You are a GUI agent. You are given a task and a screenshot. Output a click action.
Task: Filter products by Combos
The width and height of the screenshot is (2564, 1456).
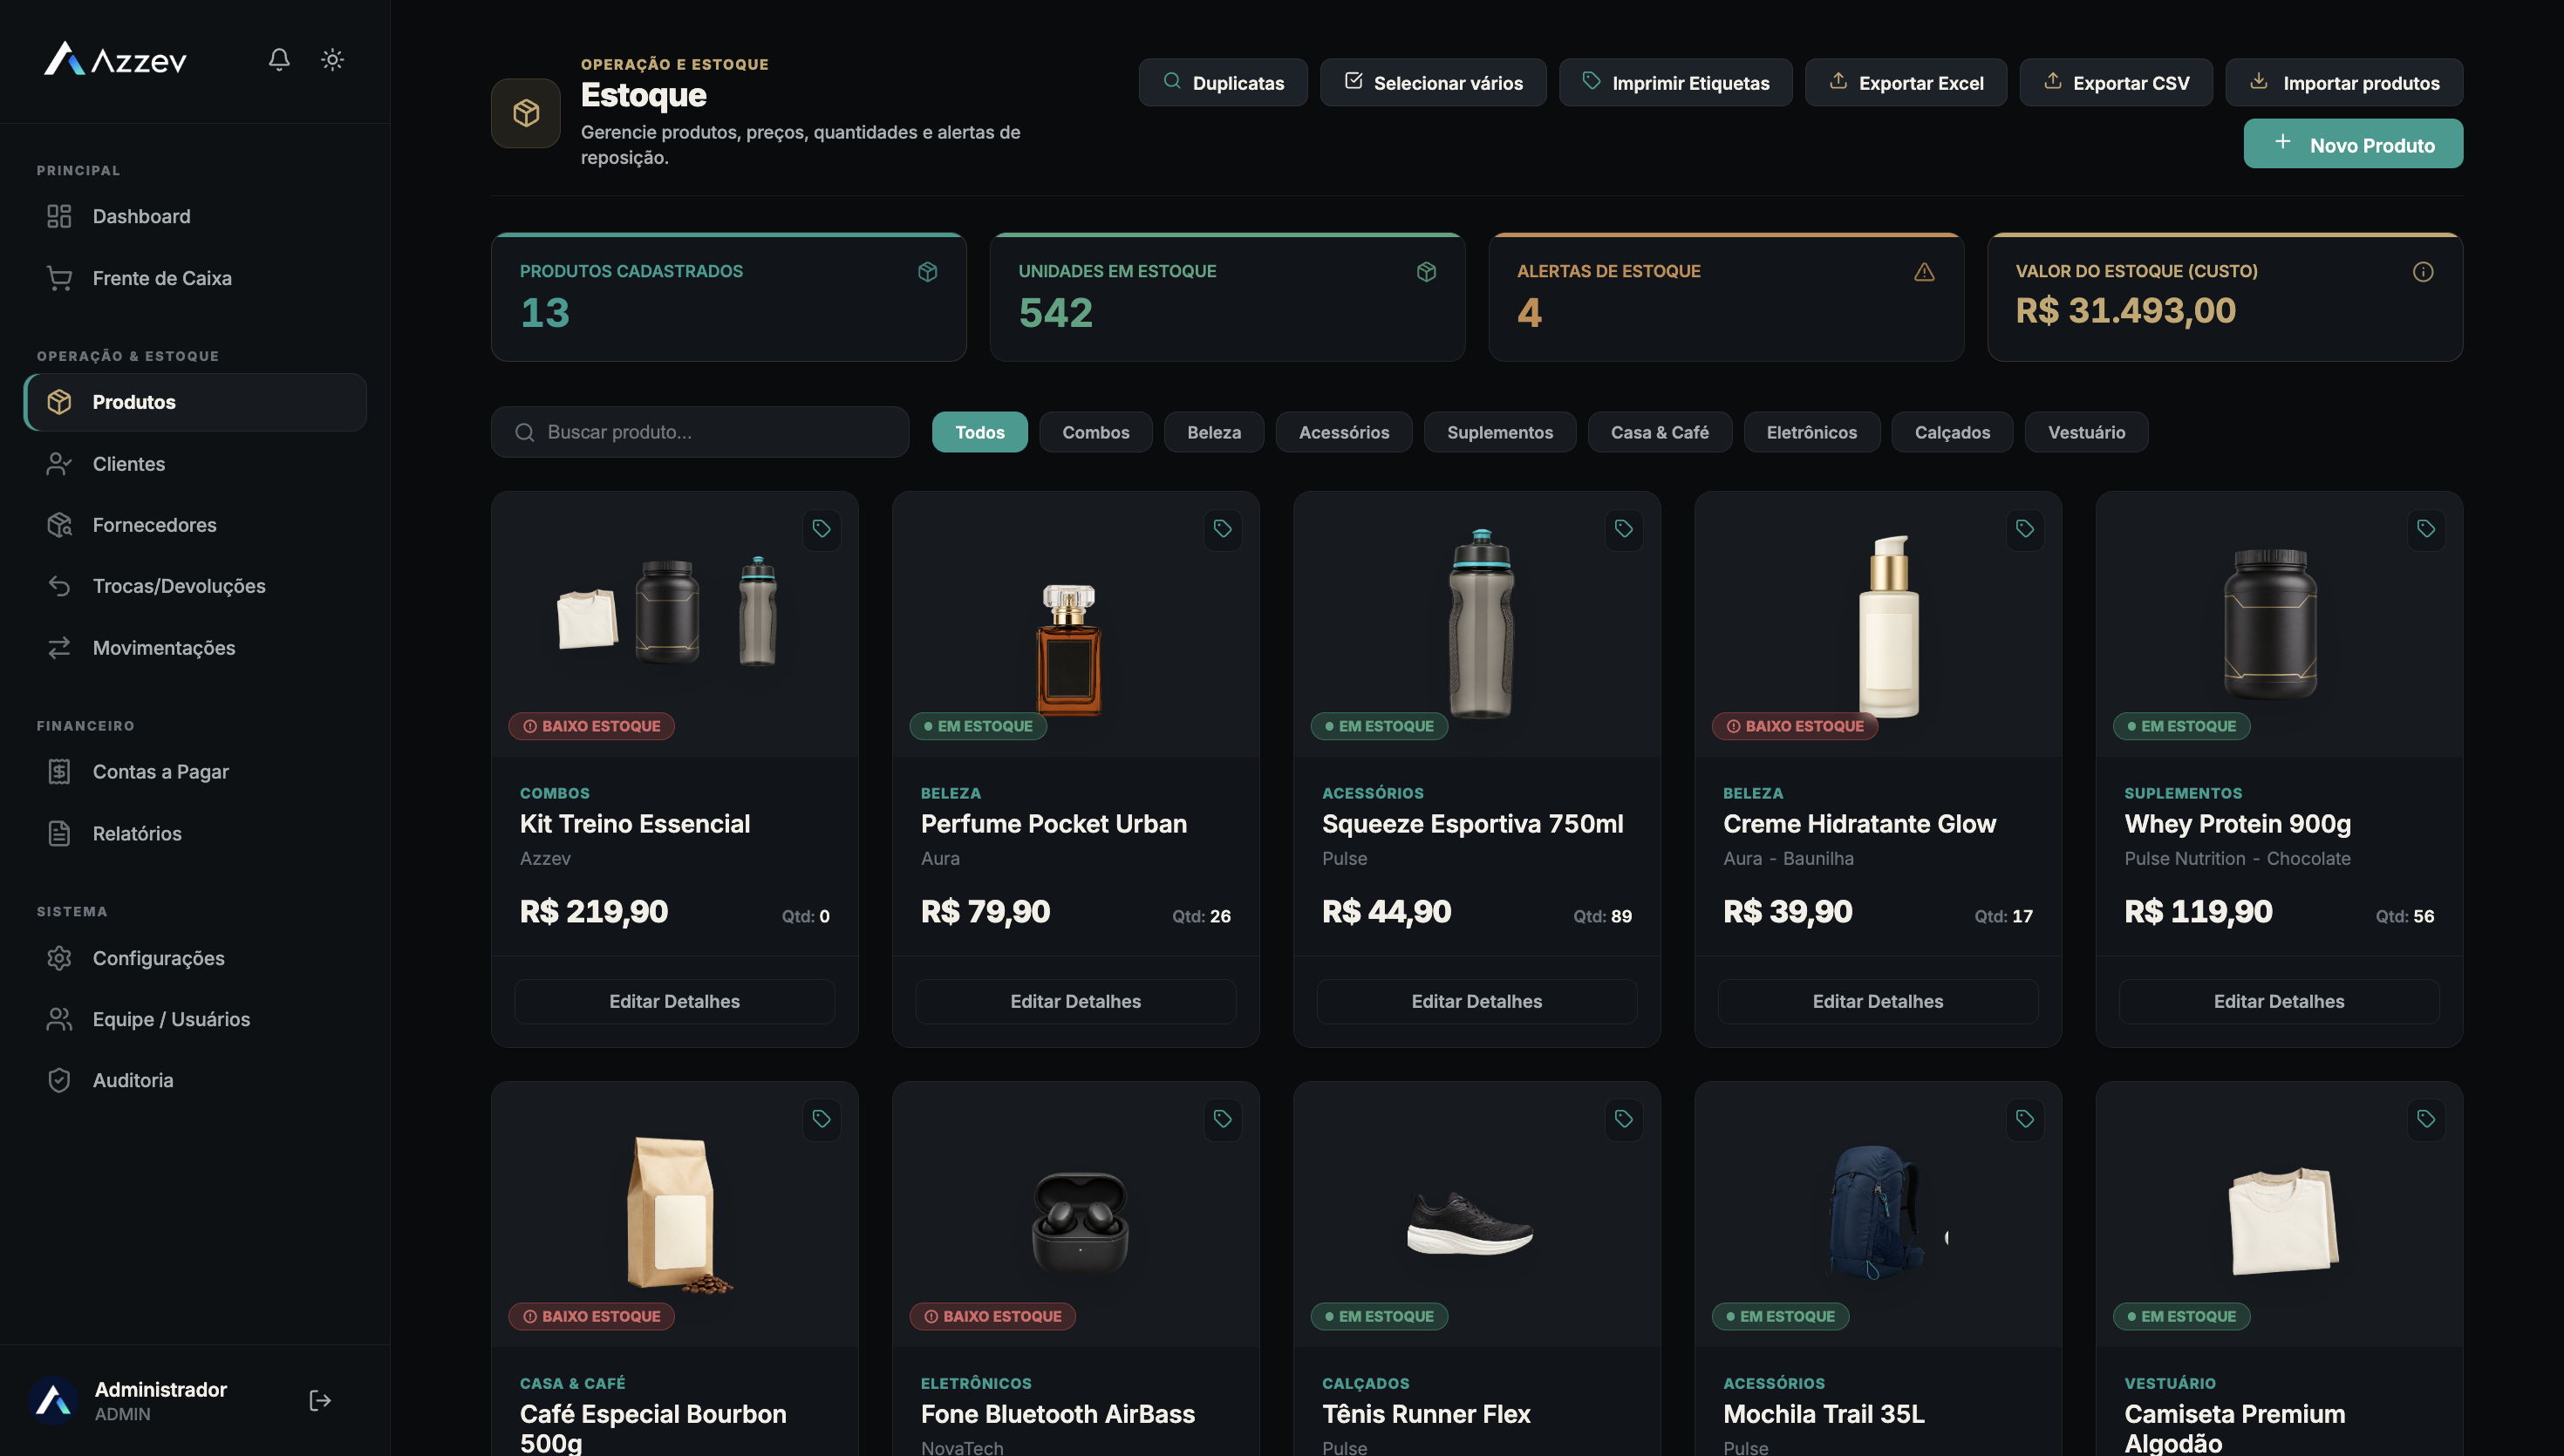pyautogui.click(x=1096, y=432)
